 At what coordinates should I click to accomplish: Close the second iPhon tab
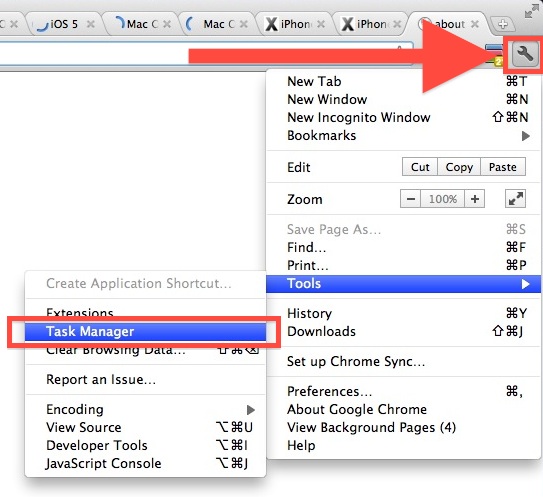tap(397, 24)
